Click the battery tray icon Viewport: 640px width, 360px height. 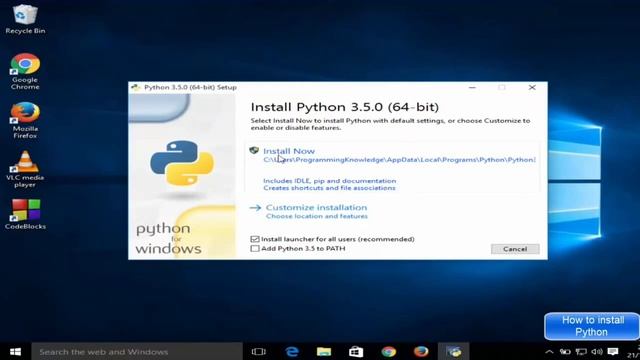click(565, 351)
